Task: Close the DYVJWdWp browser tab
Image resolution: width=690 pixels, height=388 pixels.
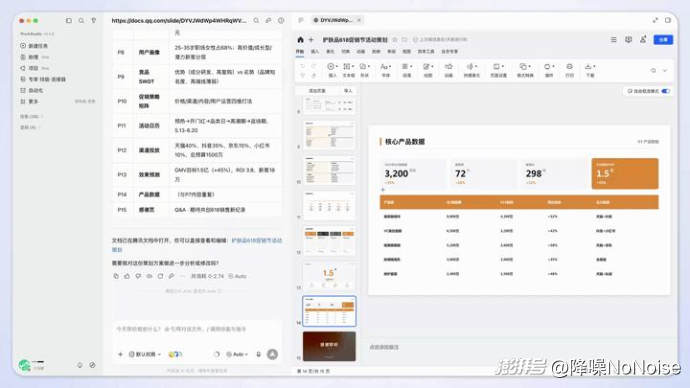Action: [359, 20]
